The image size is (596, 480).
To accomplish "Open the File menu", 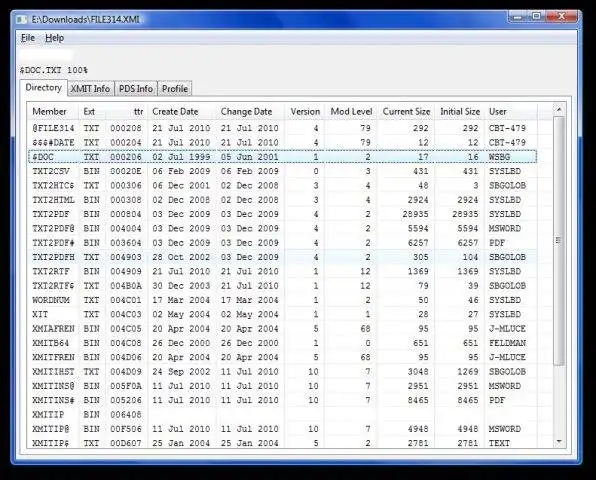I will pyautogui.click(x=28, y=38).
